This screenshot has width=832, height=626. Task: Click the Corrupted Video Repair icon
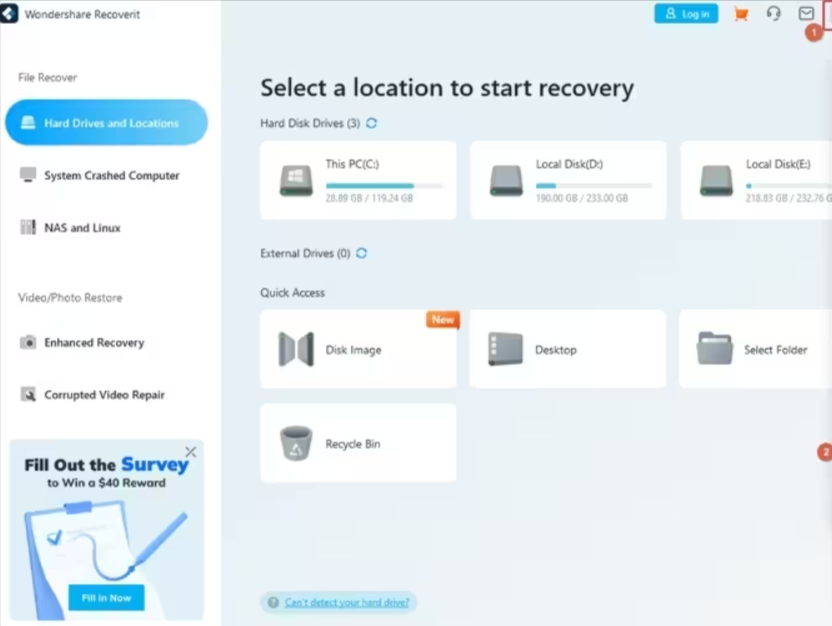tap(28, 394)
